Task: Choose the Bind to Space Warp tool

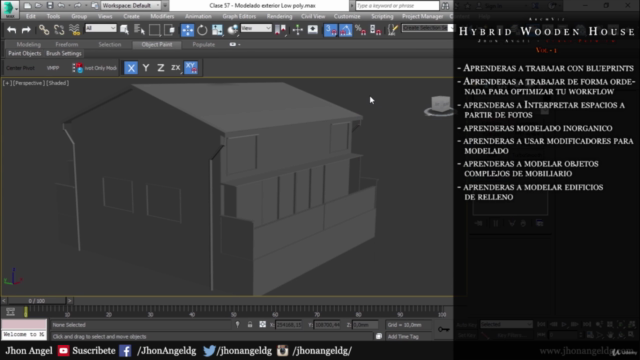Action: pos(74,30)
